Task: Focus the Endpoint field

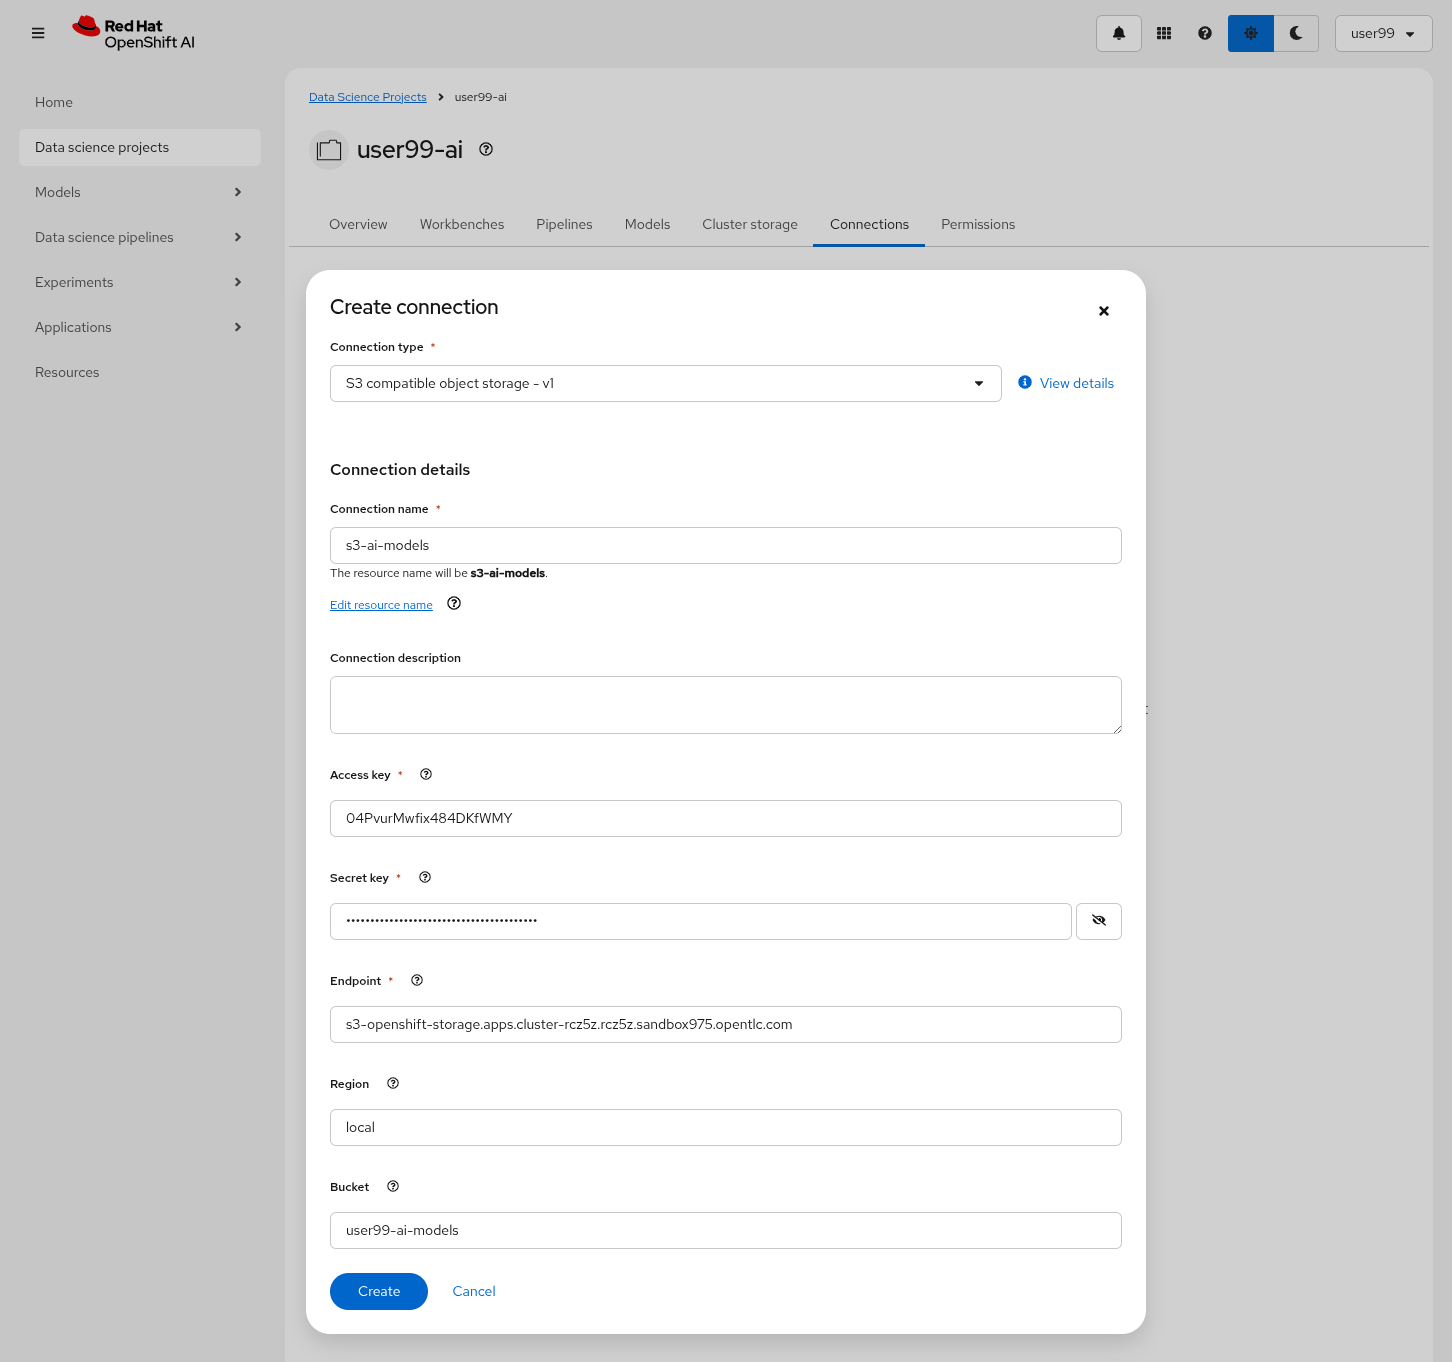Action: [726, 1024]
